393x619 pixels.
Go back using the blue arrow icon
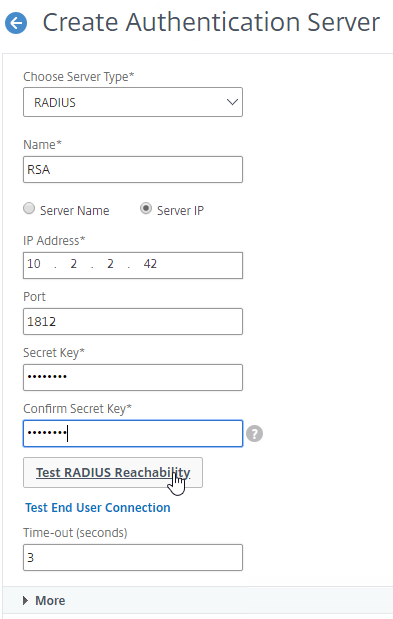16,23
